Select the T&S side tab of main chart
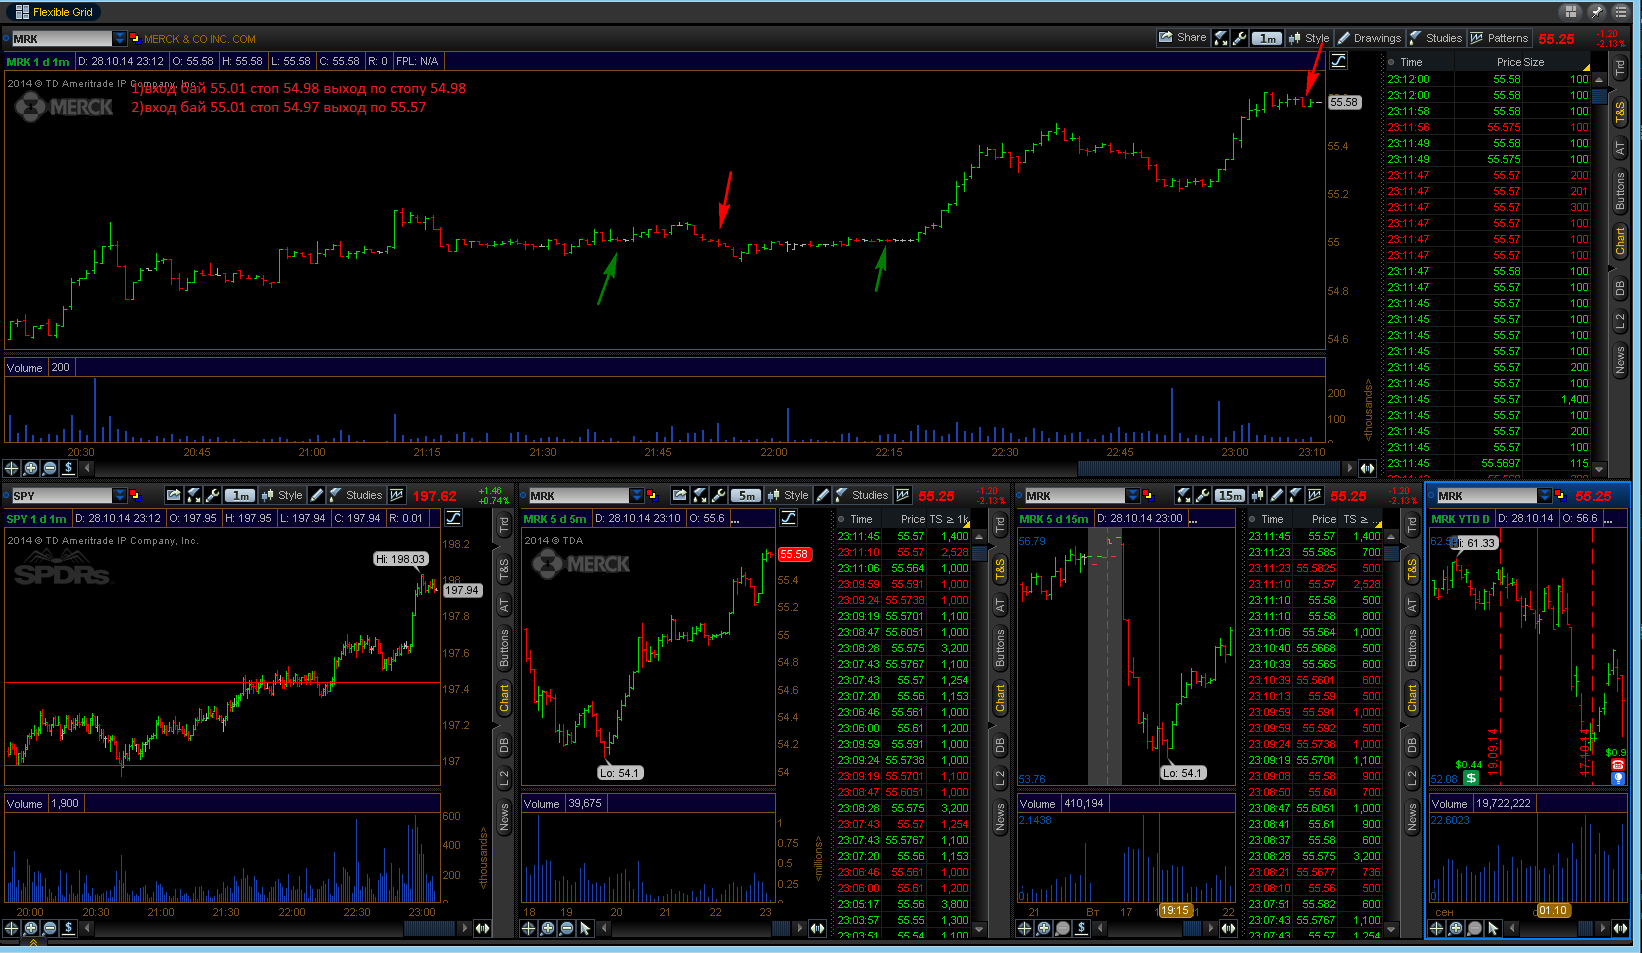The width and height of the screenshot is (1642, 953). pos(1621,111)
